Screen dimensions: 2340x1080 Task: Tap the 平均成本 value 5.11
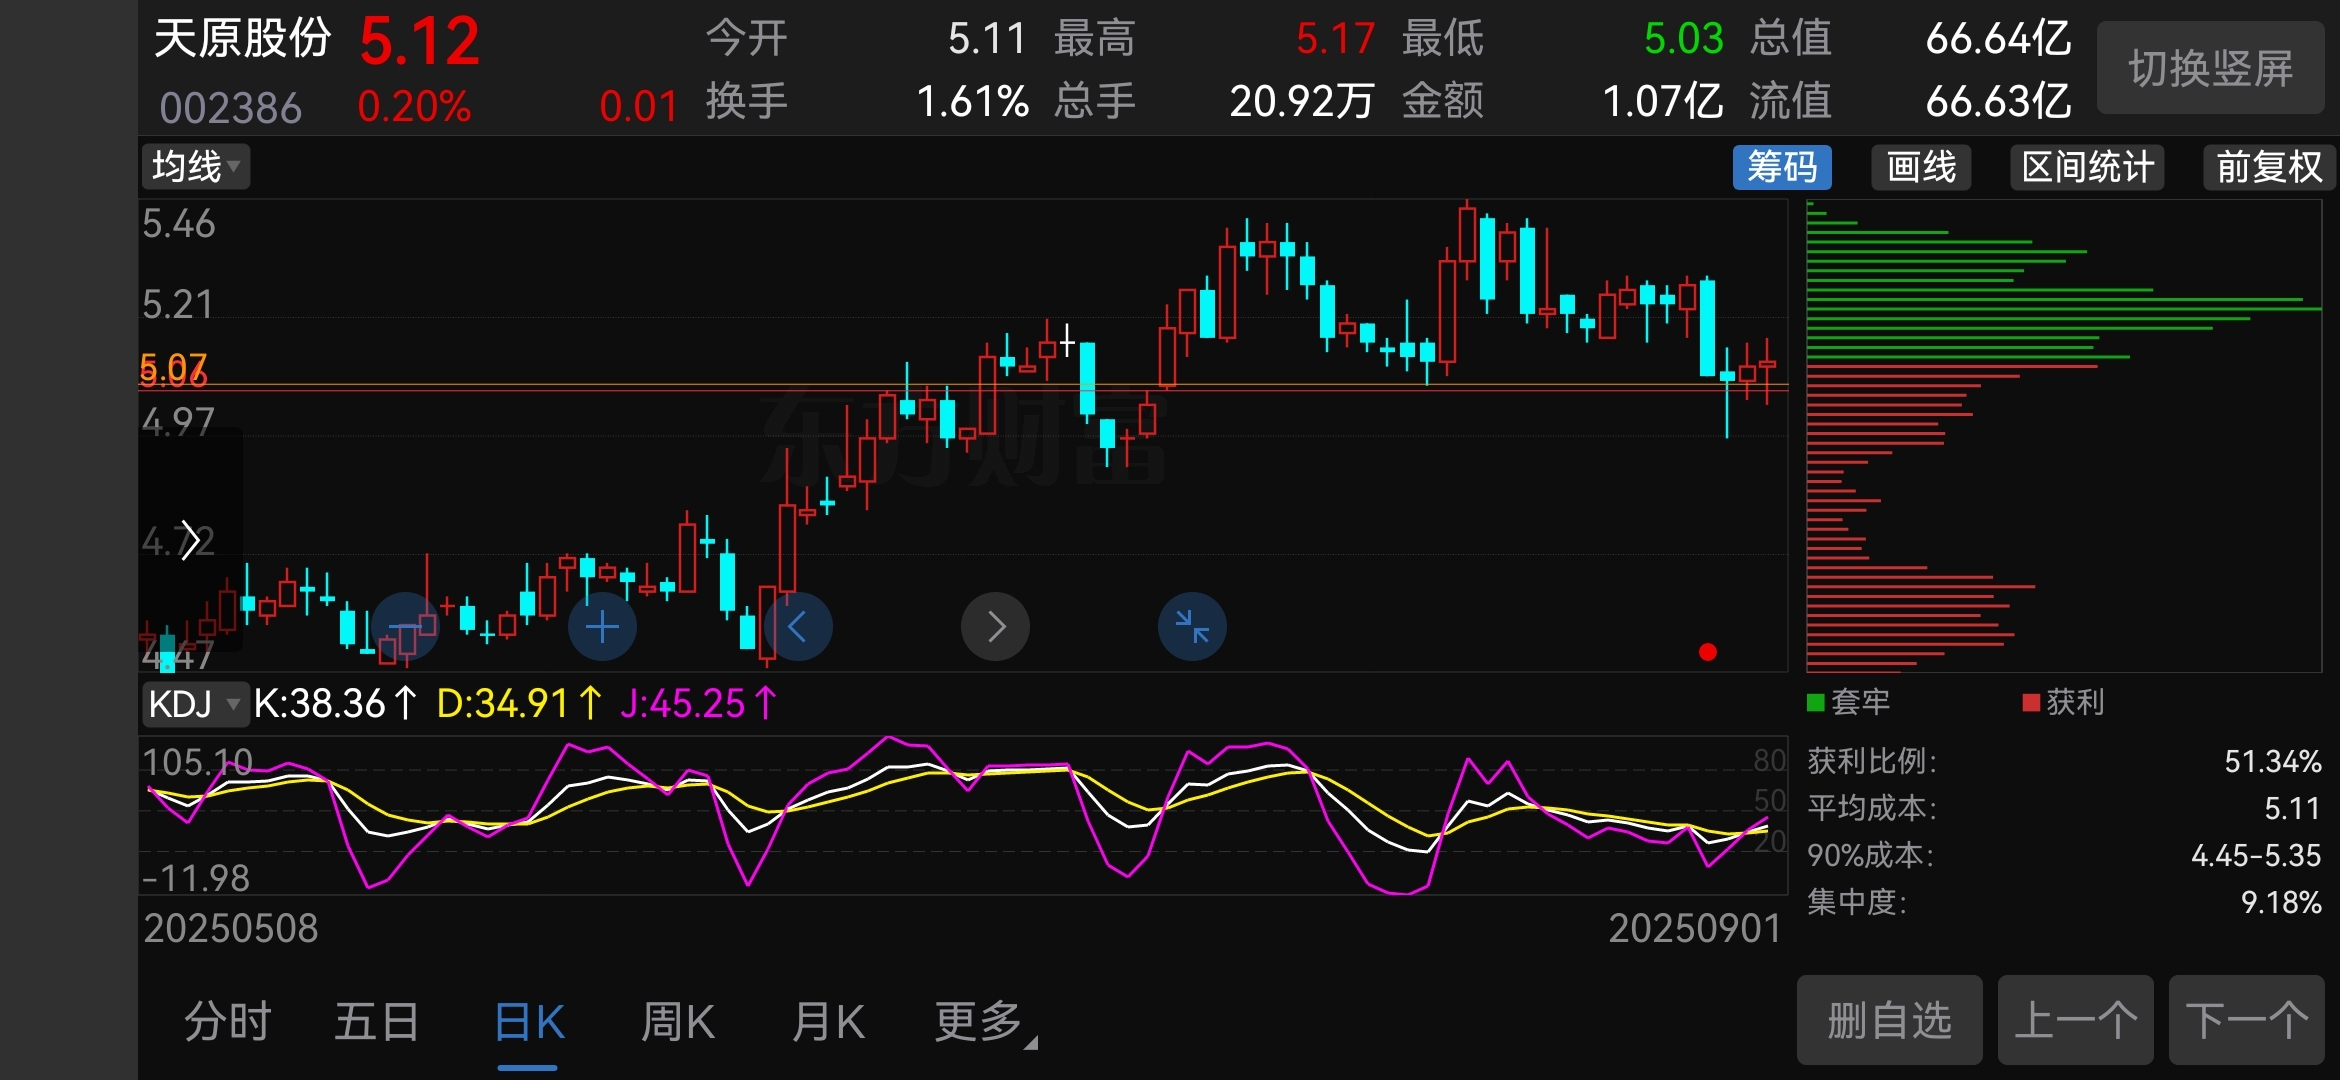(x=2292, y=808)
